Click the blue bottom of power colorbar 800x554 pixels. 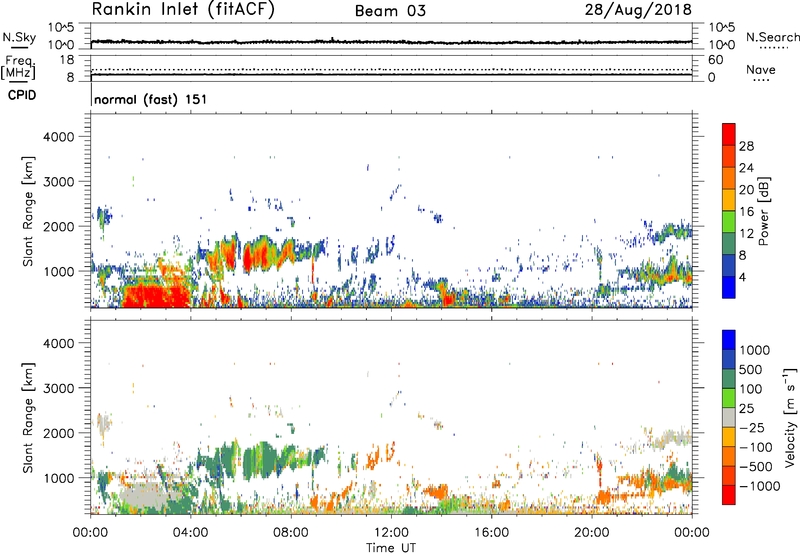tap(729, 287)
